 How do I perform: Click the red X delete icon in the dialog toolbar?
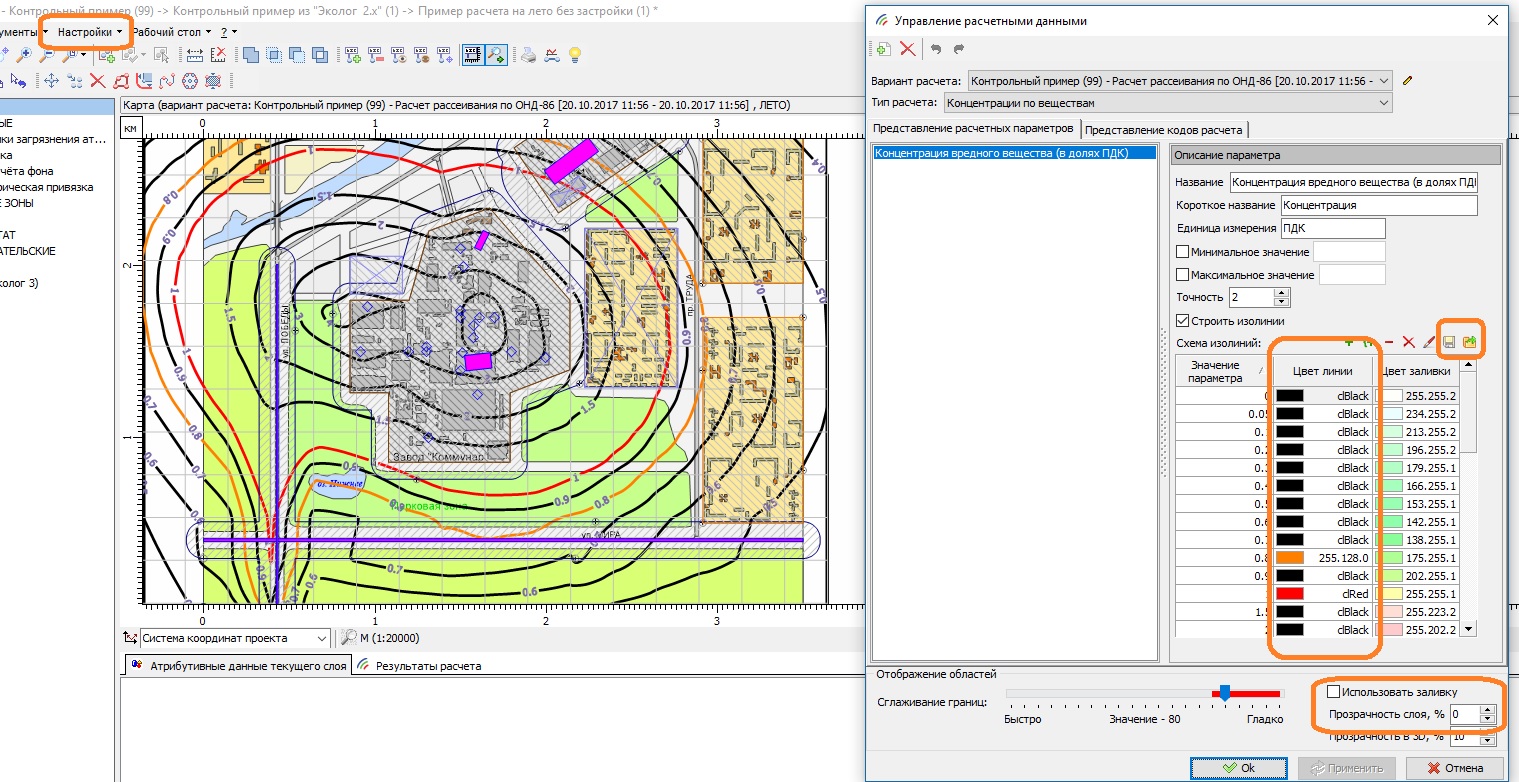907,49
